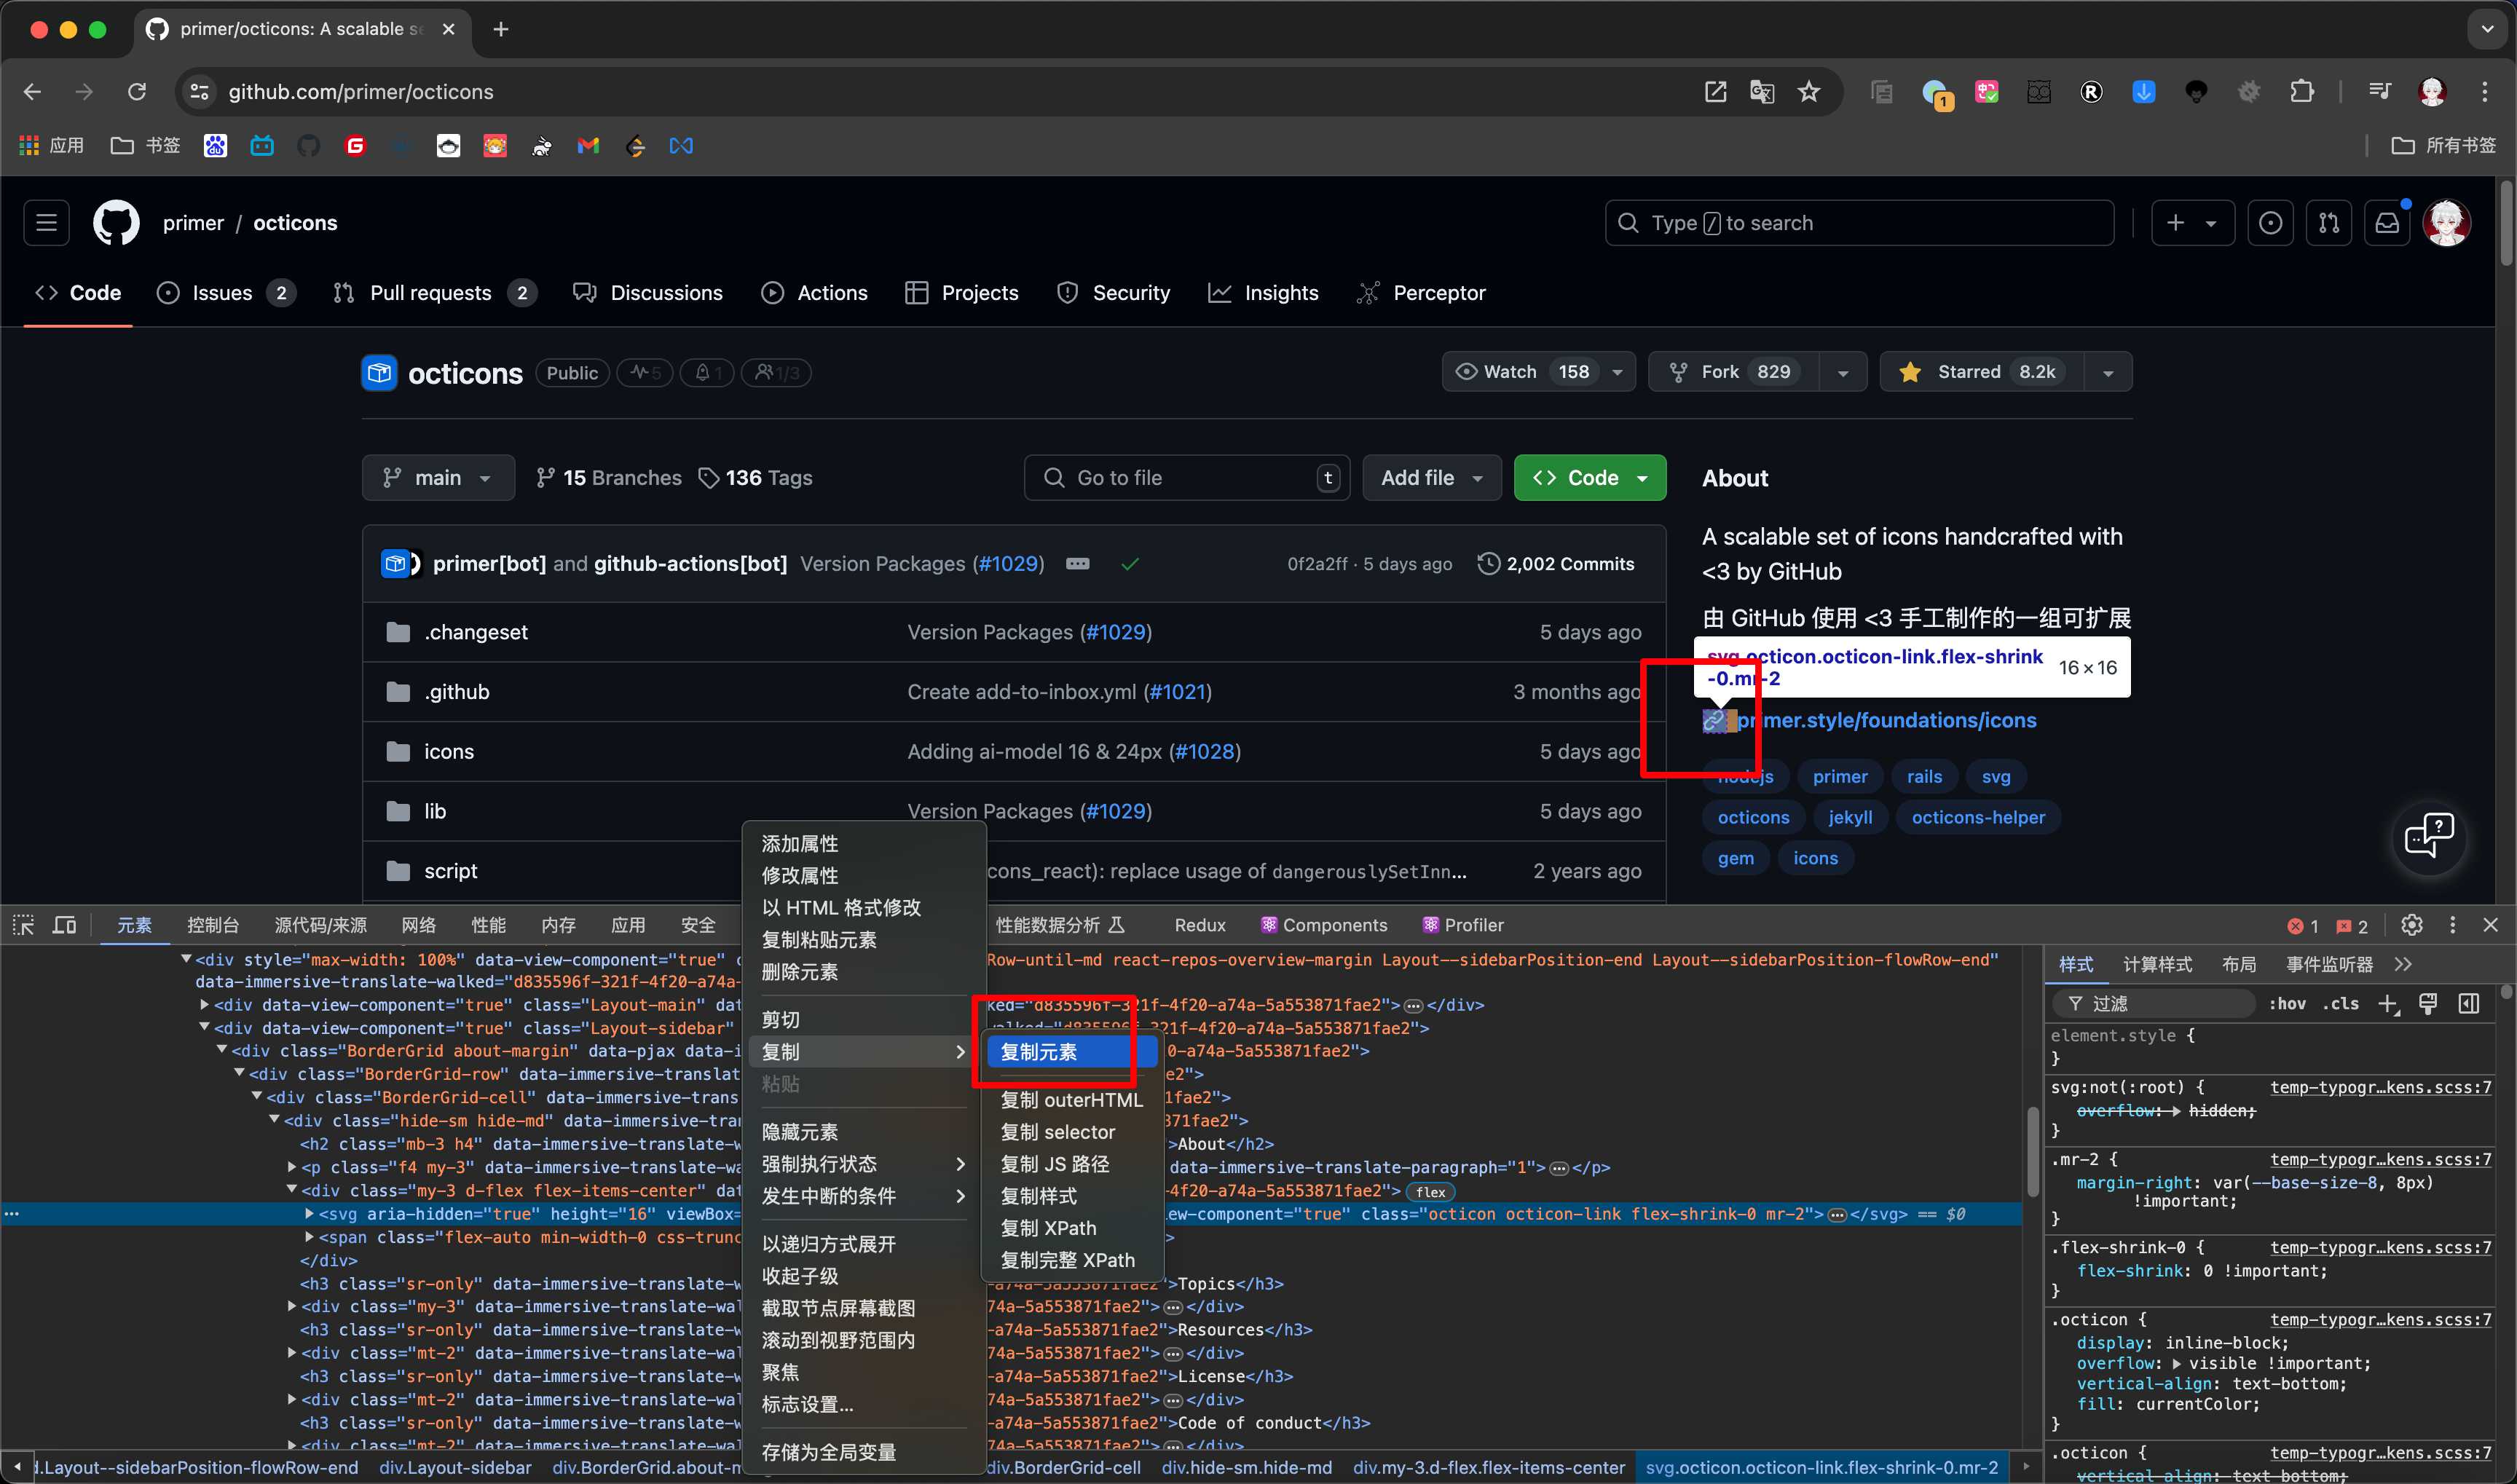Open primer.style/foundations/icons link
The image size is (2517, 1484).
pos(1886,720)
